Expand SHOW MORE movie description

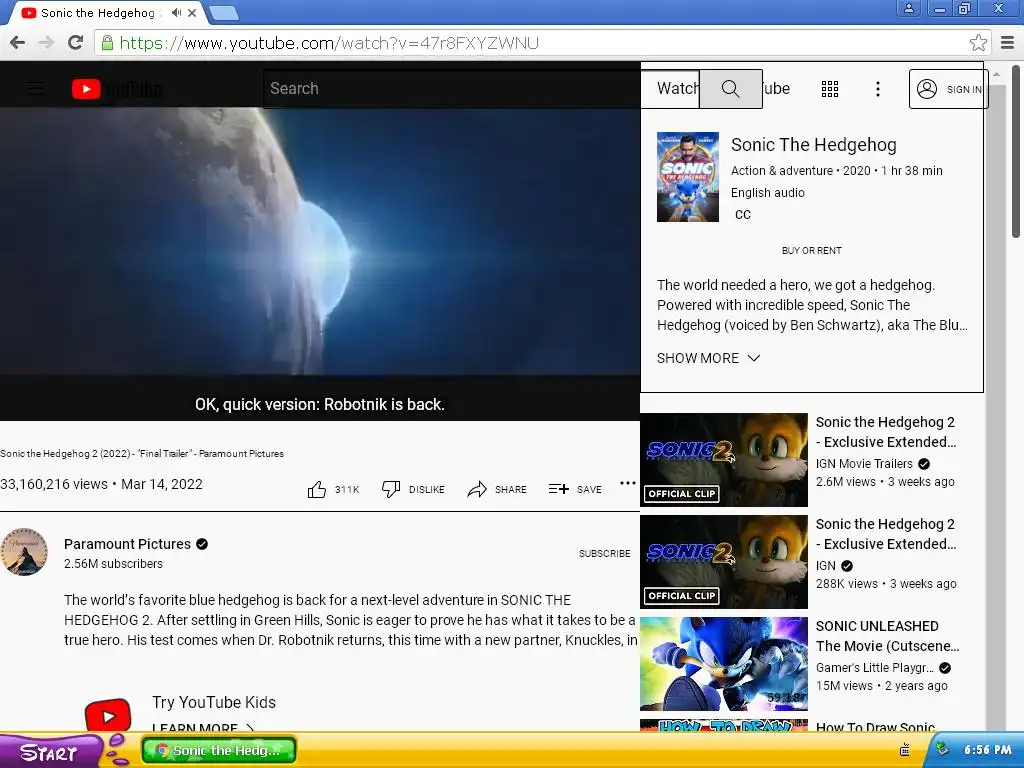[709, 358]
